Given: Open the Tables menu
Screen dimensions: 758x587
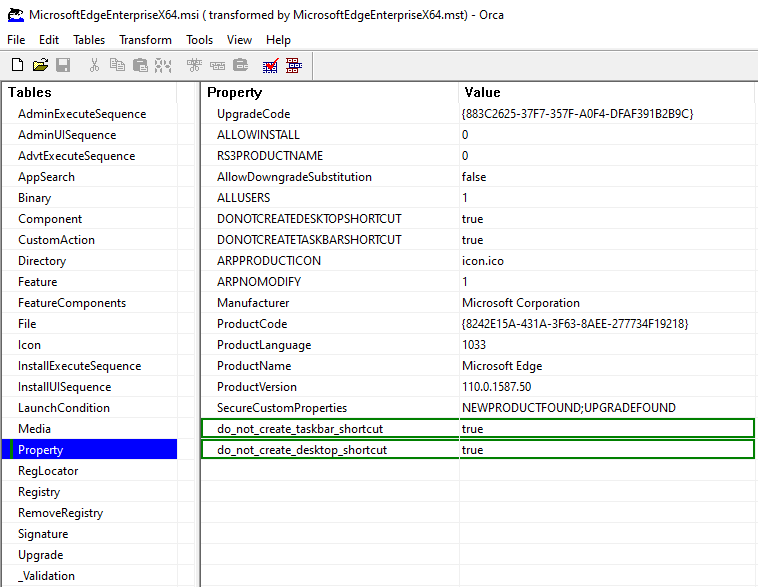Looking at the screenshot, I should [x=89, y=40].
